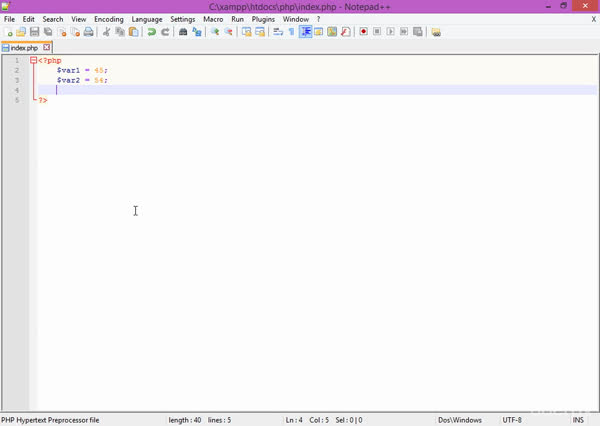Click the Find binoculars icon

pyautogui.click(x=182, y=32)
